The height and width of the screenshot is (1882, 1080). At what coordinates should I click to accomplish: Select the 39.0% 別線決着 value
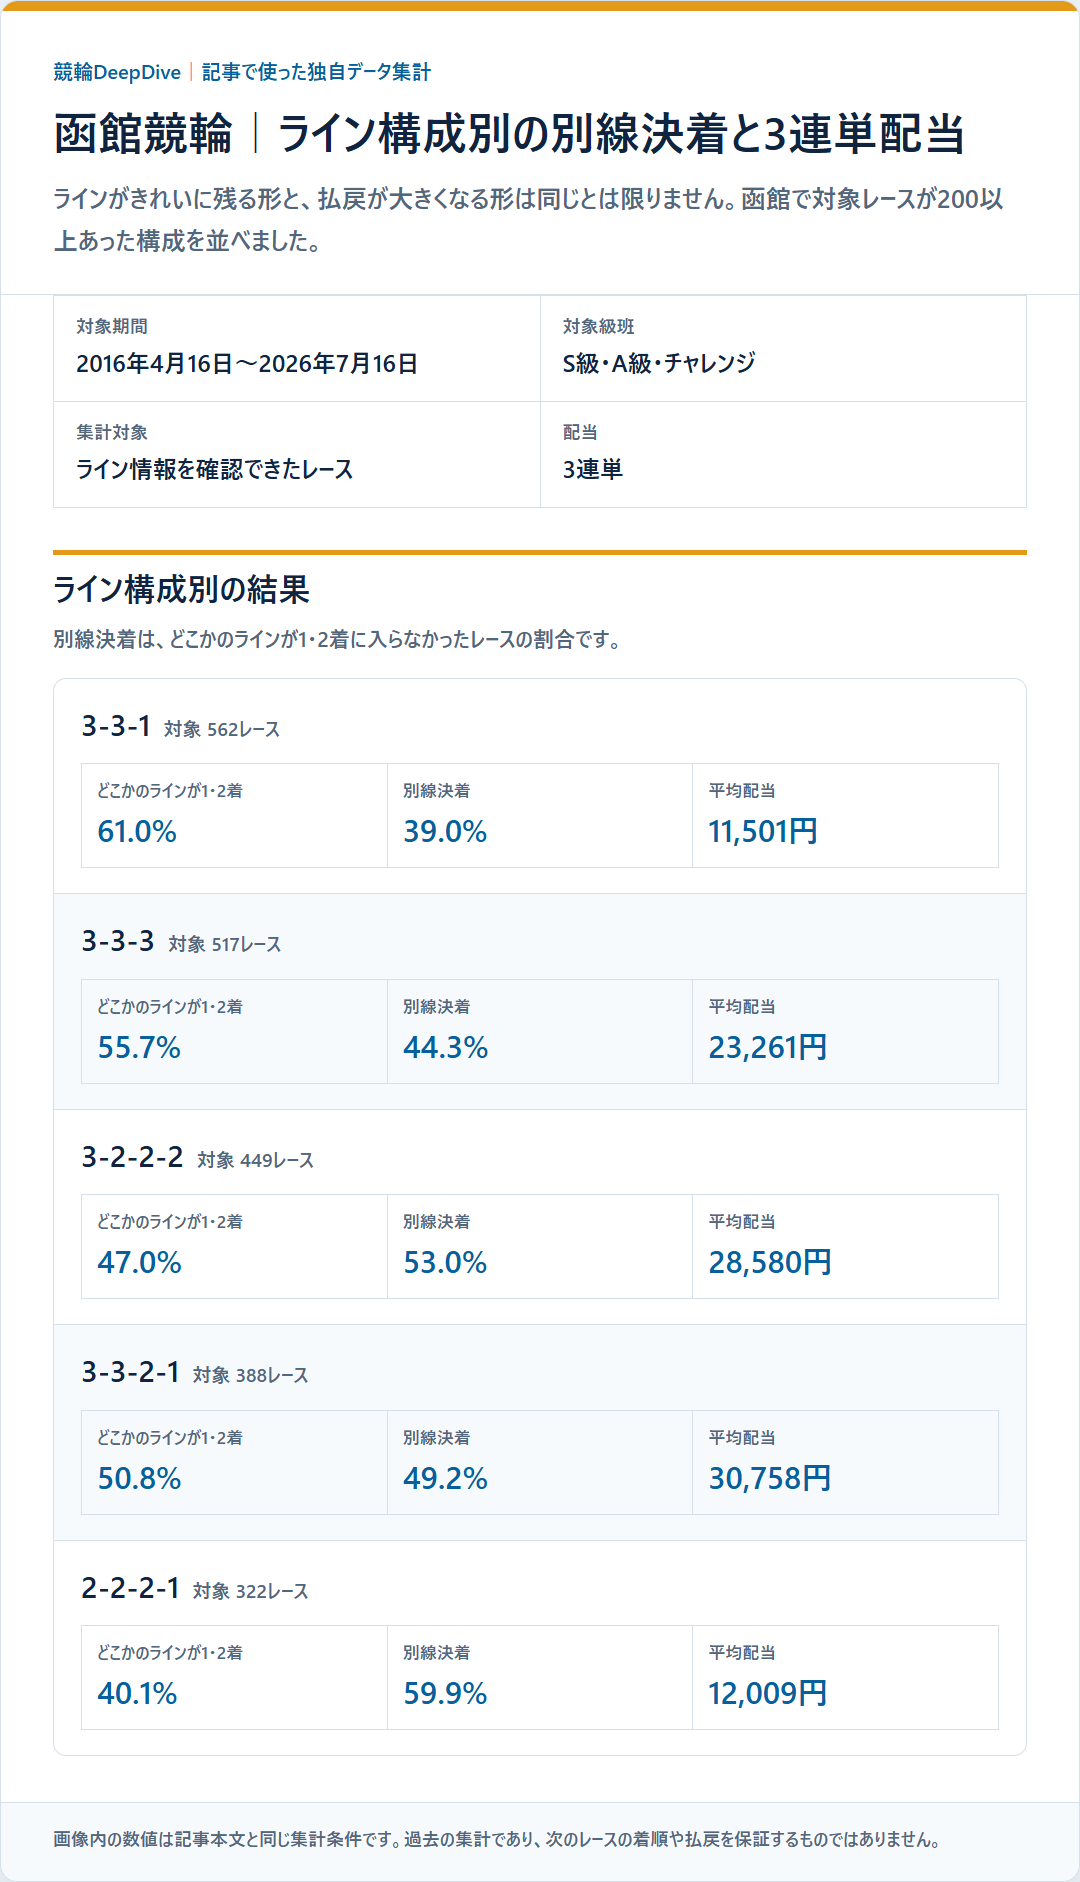point(445,831)
